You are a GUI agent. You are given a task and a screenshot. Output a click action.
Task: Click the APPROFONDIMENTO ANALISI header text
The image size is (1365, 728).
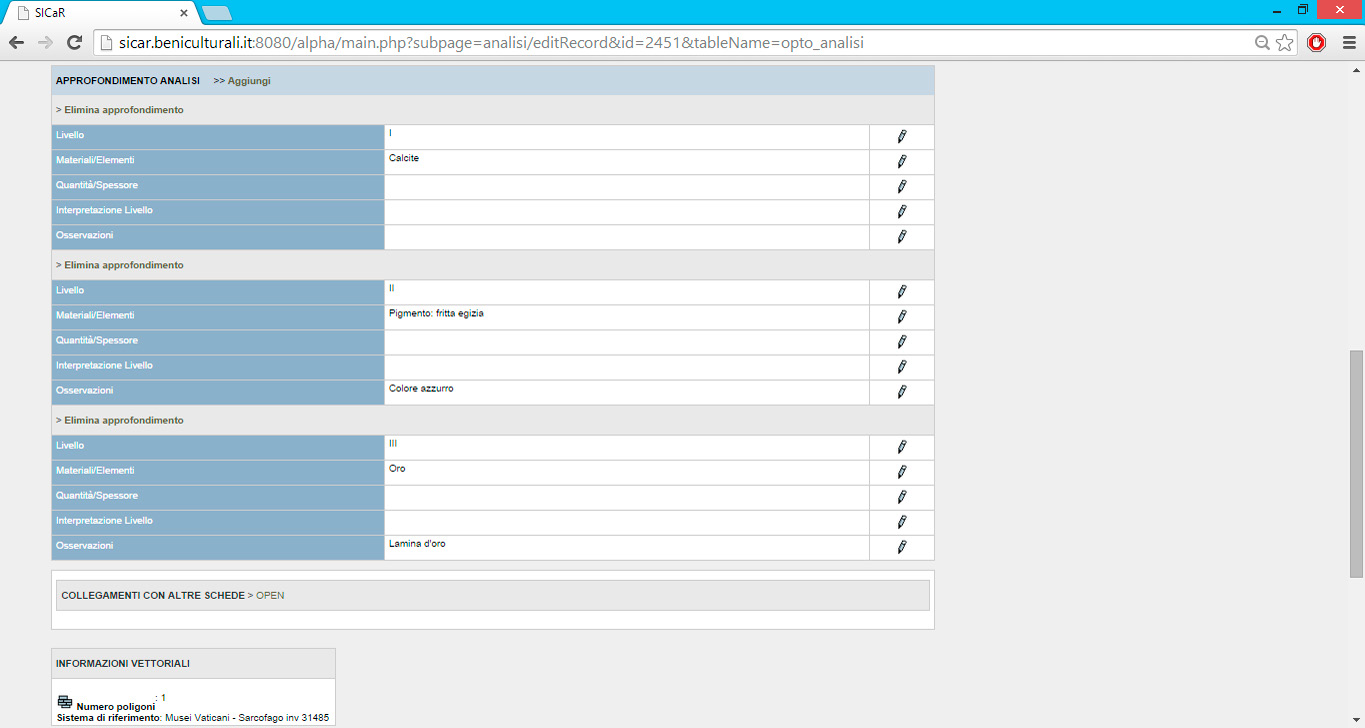click(x=128, y=81)
